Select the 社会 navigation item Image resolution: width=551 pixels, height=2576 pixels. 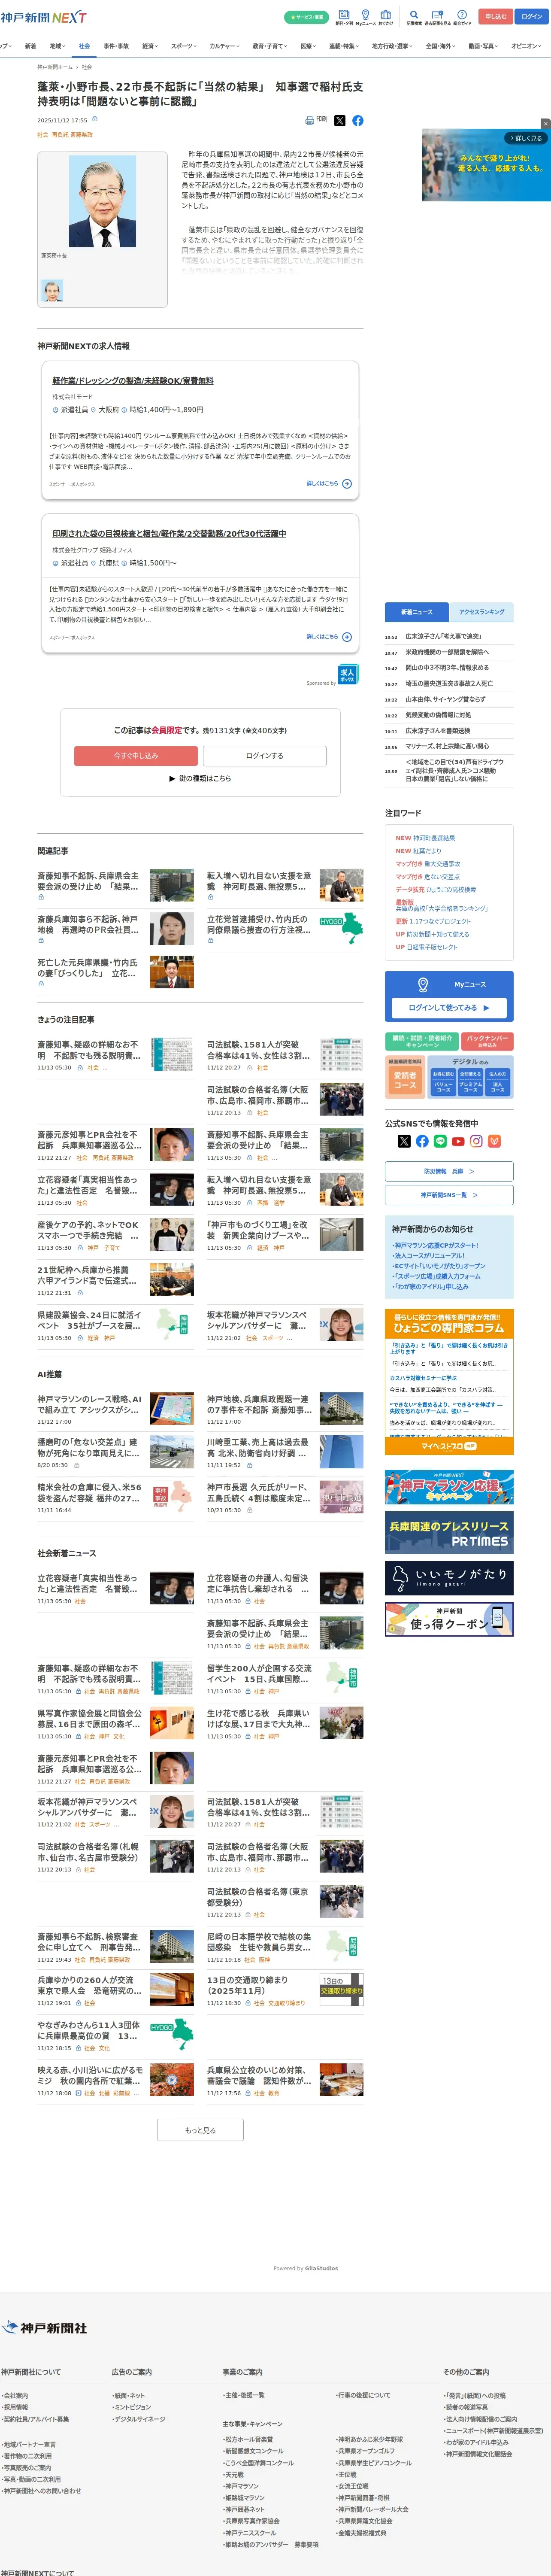point(84,46)
